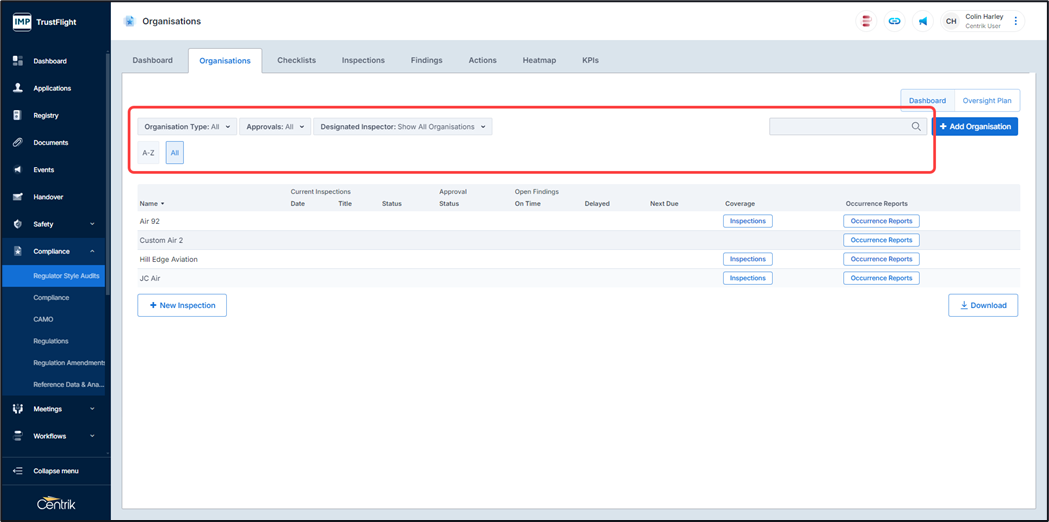Open the Designated Inspector dropdown

(402, 127)
